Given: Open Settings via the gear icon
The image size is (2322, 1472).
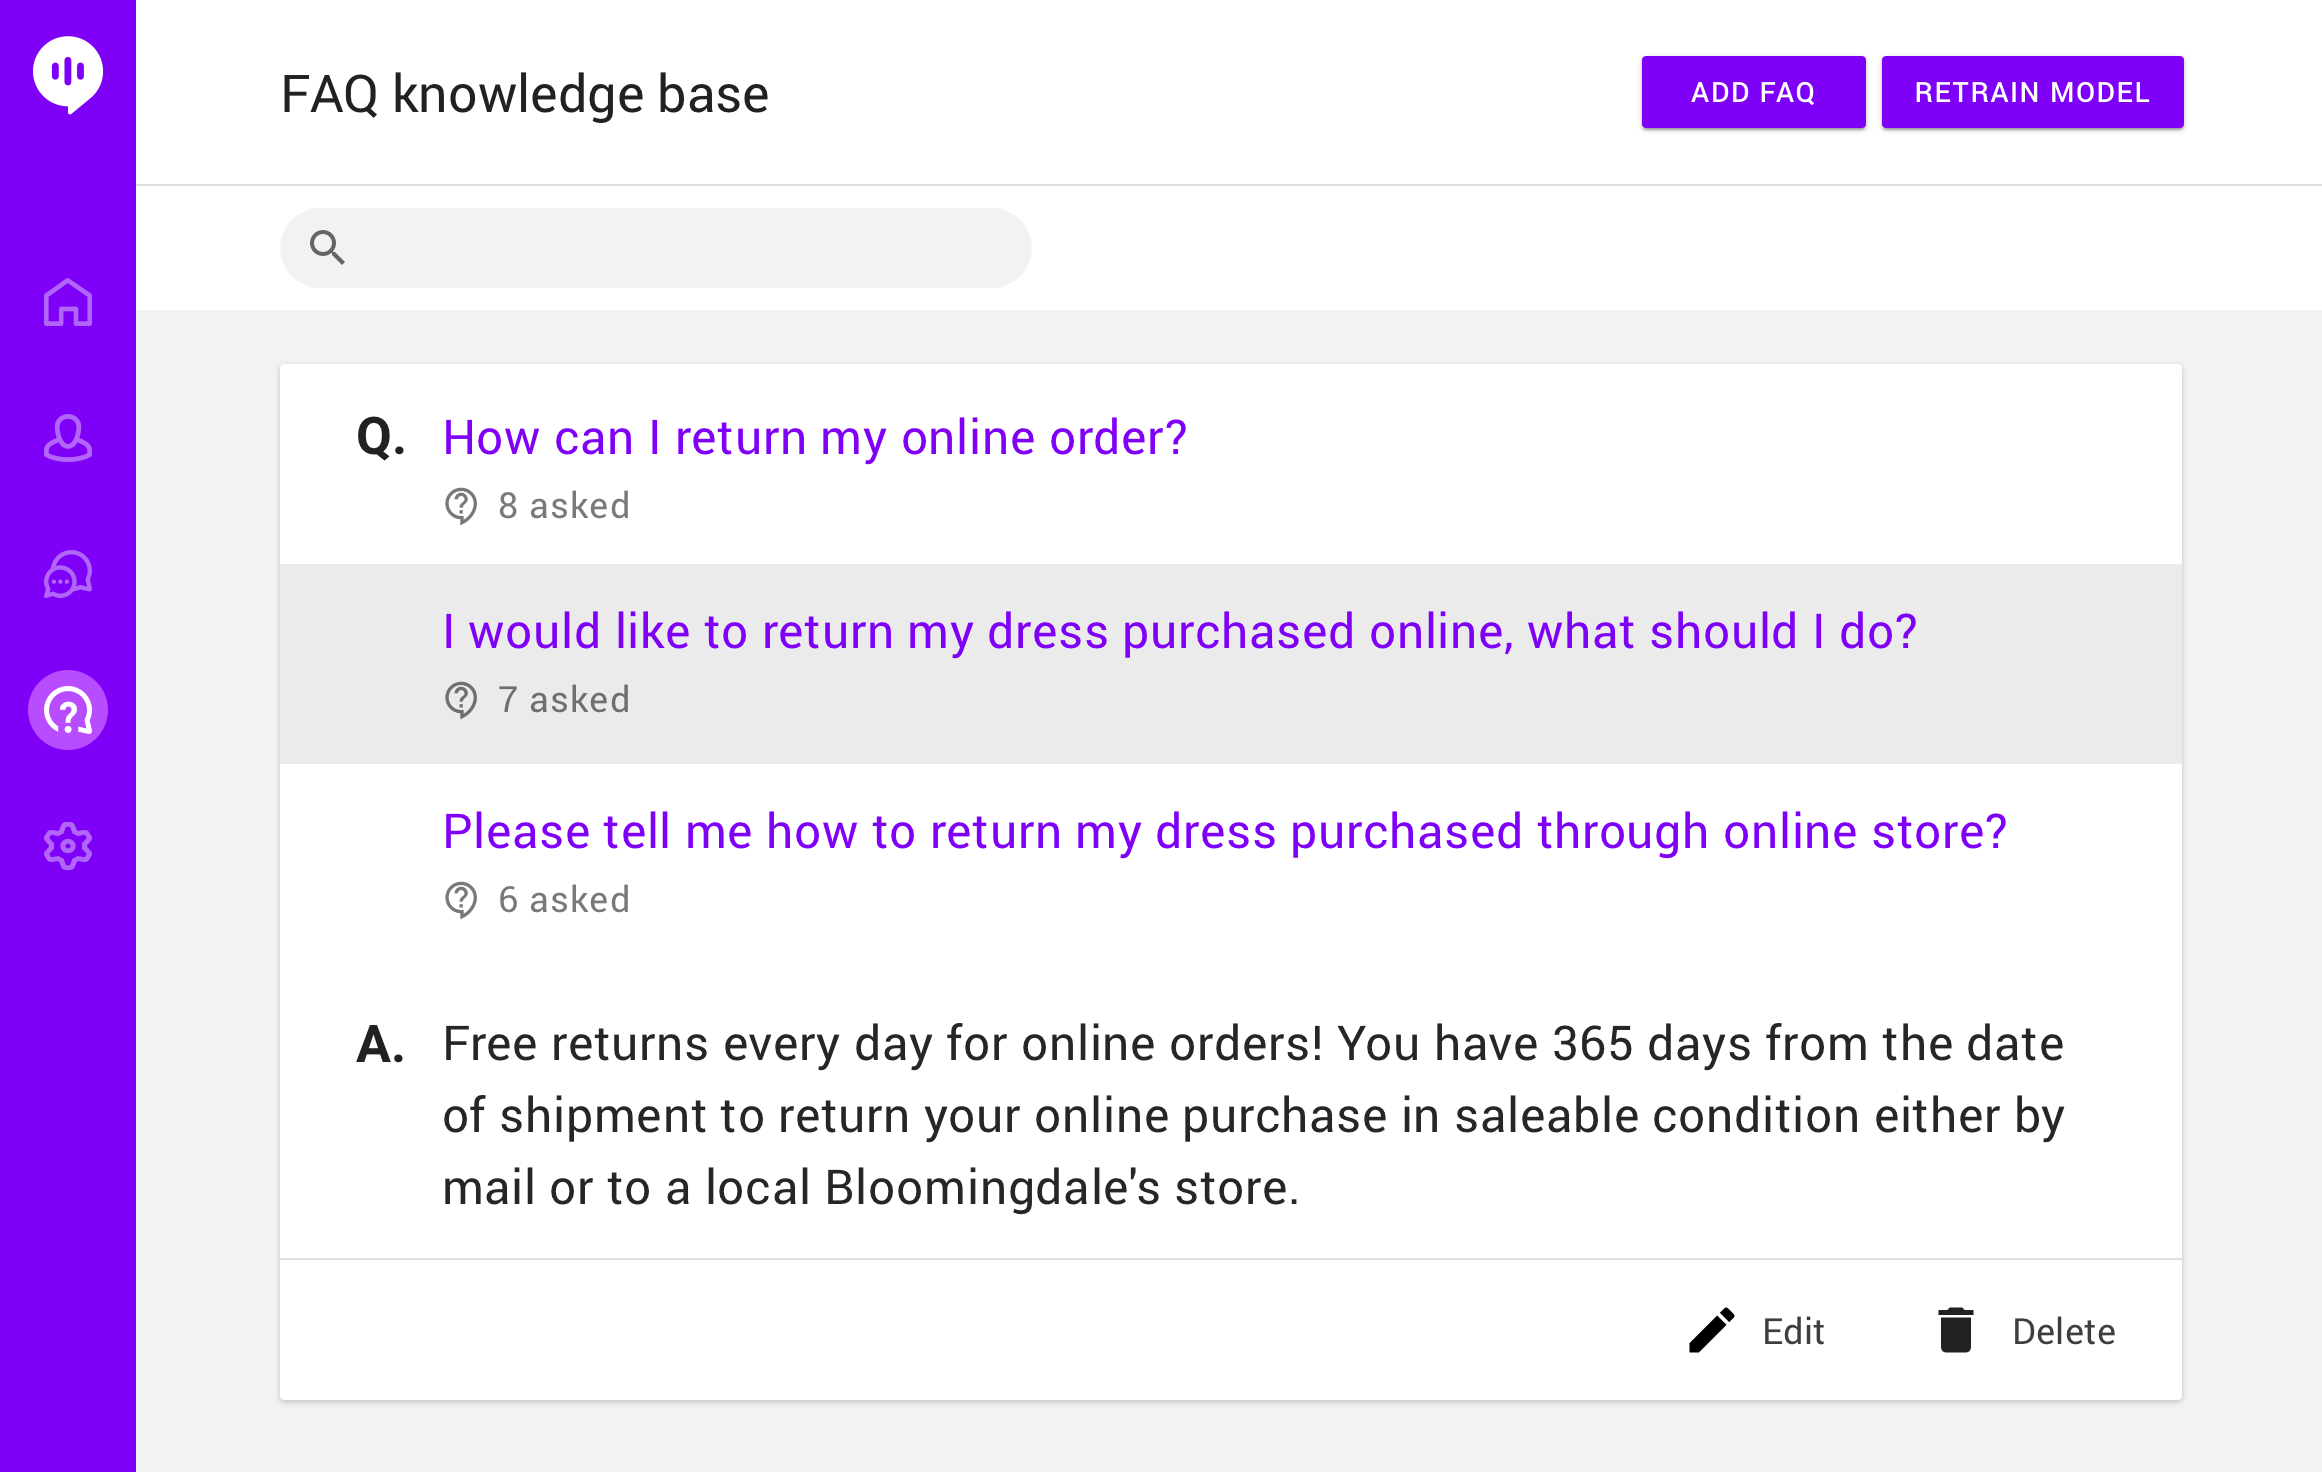Looking at the screenshot, I should (68, 846).
